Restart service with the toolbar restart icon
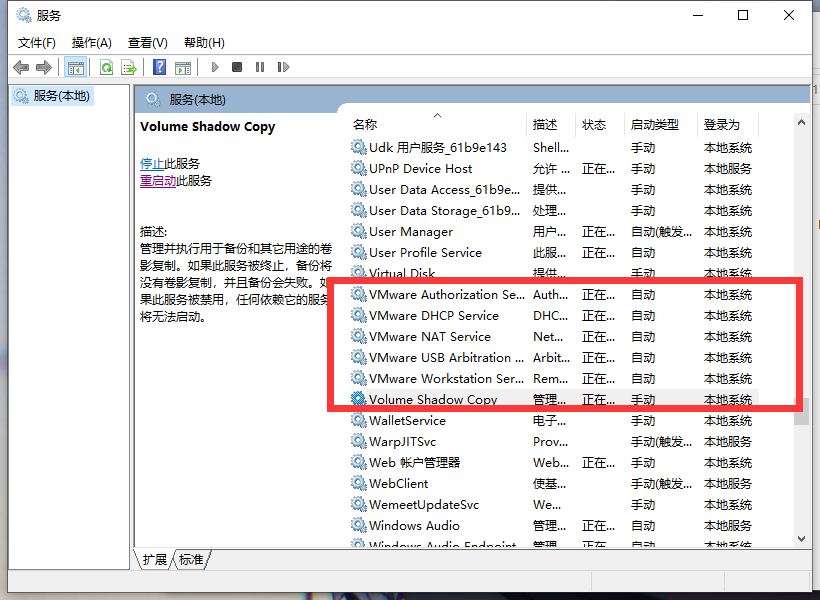Viewport: 820px width, 600px height. pyautogui.click(x=283, y=67)
